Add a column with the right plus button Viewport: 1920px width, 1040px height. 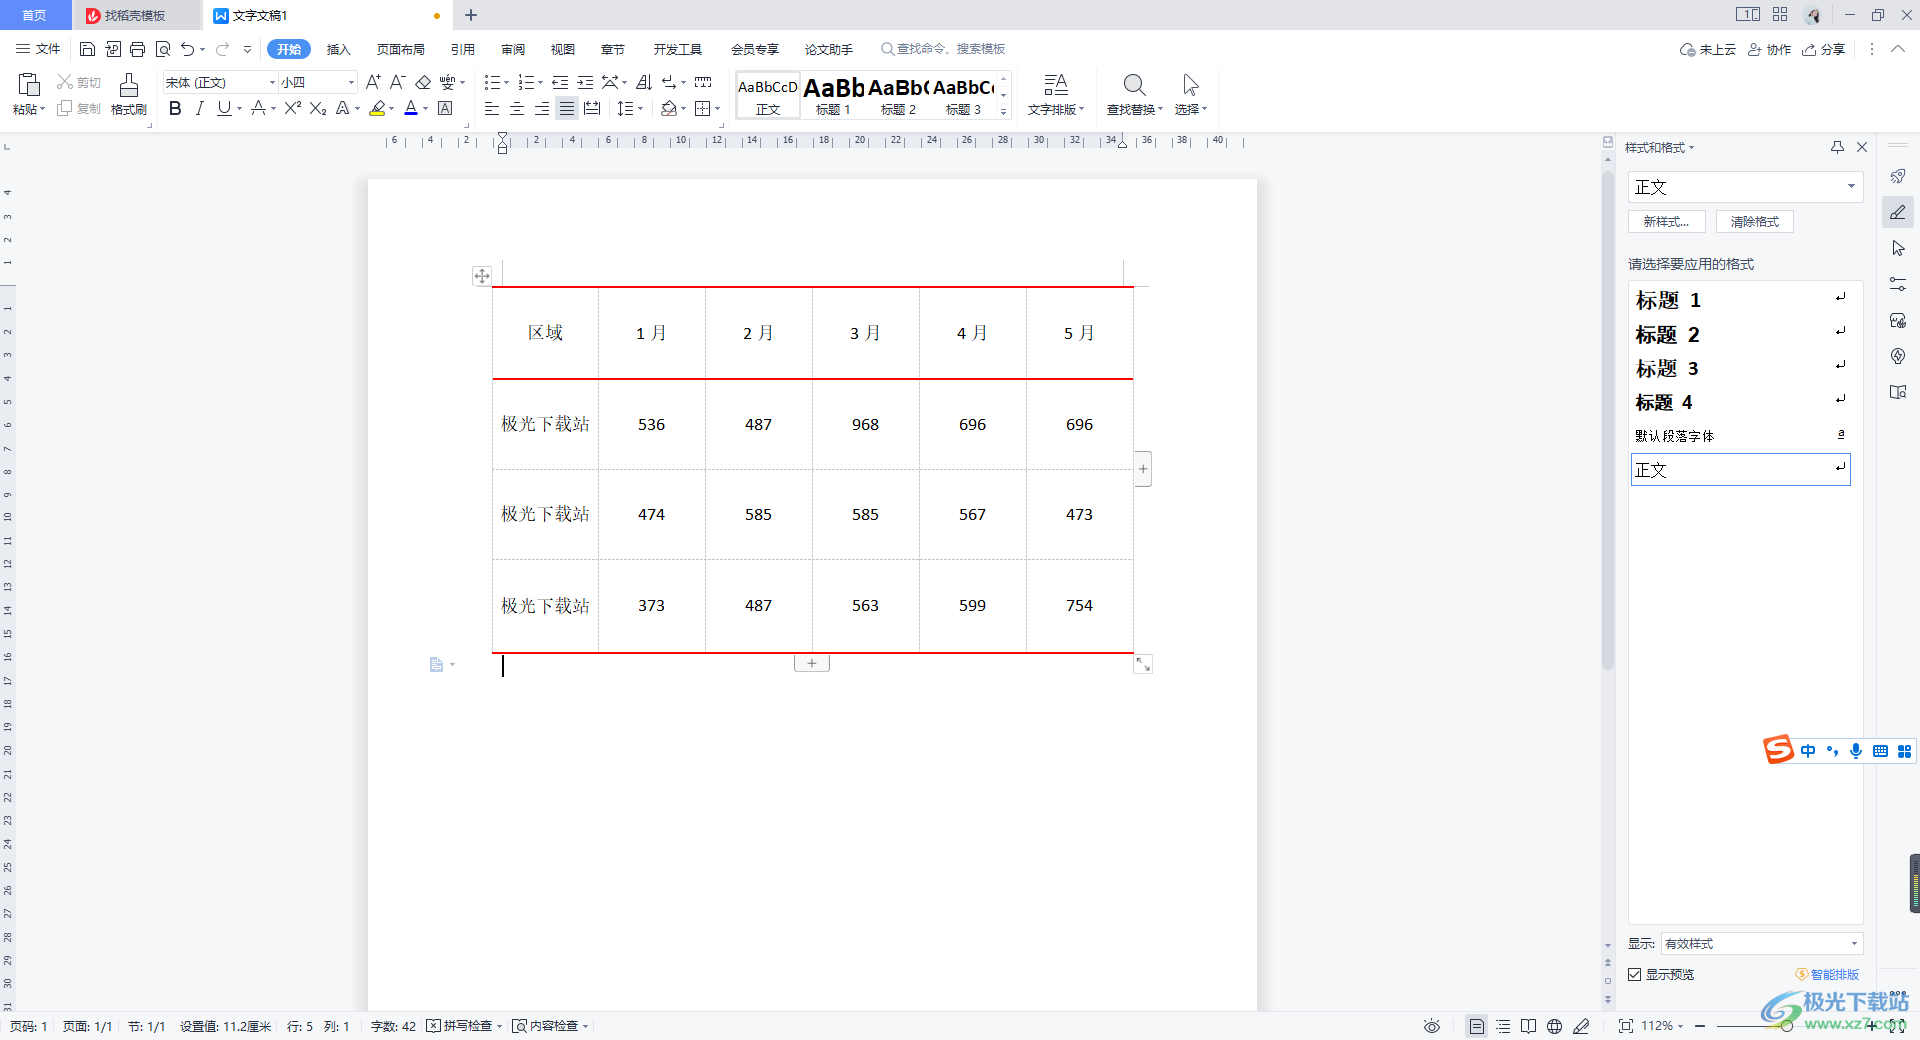(x=1143, y=469)
